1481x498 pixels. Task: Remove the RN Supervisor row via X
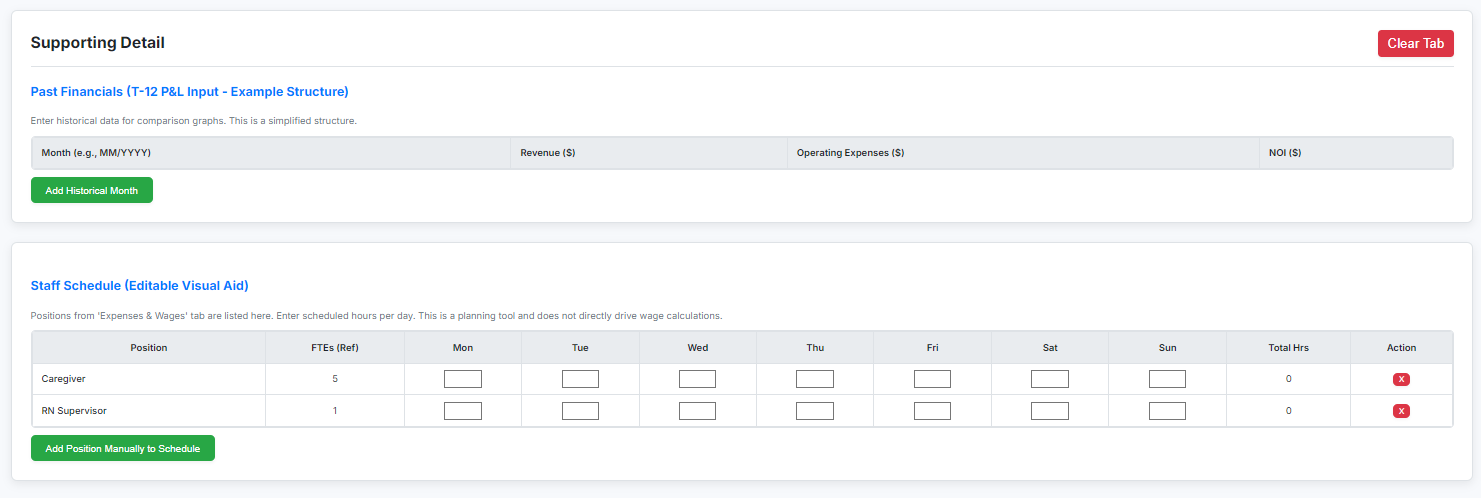1401,411
